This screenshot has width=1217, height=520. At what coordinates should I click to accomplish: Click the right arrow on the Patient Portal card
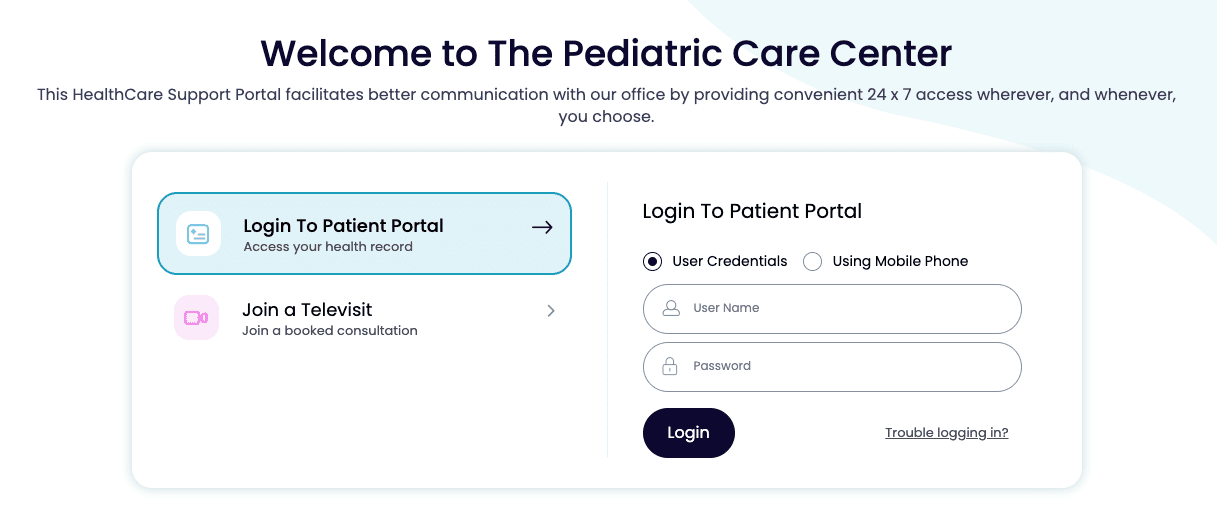point(542,228)
